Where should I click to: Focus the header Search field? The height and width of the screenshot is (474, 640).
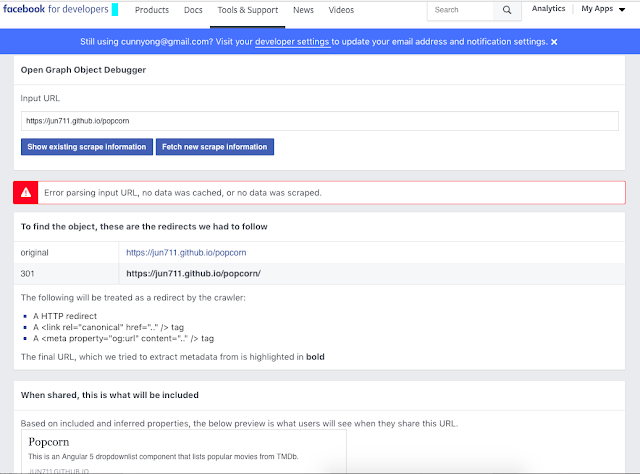[460, 10]
